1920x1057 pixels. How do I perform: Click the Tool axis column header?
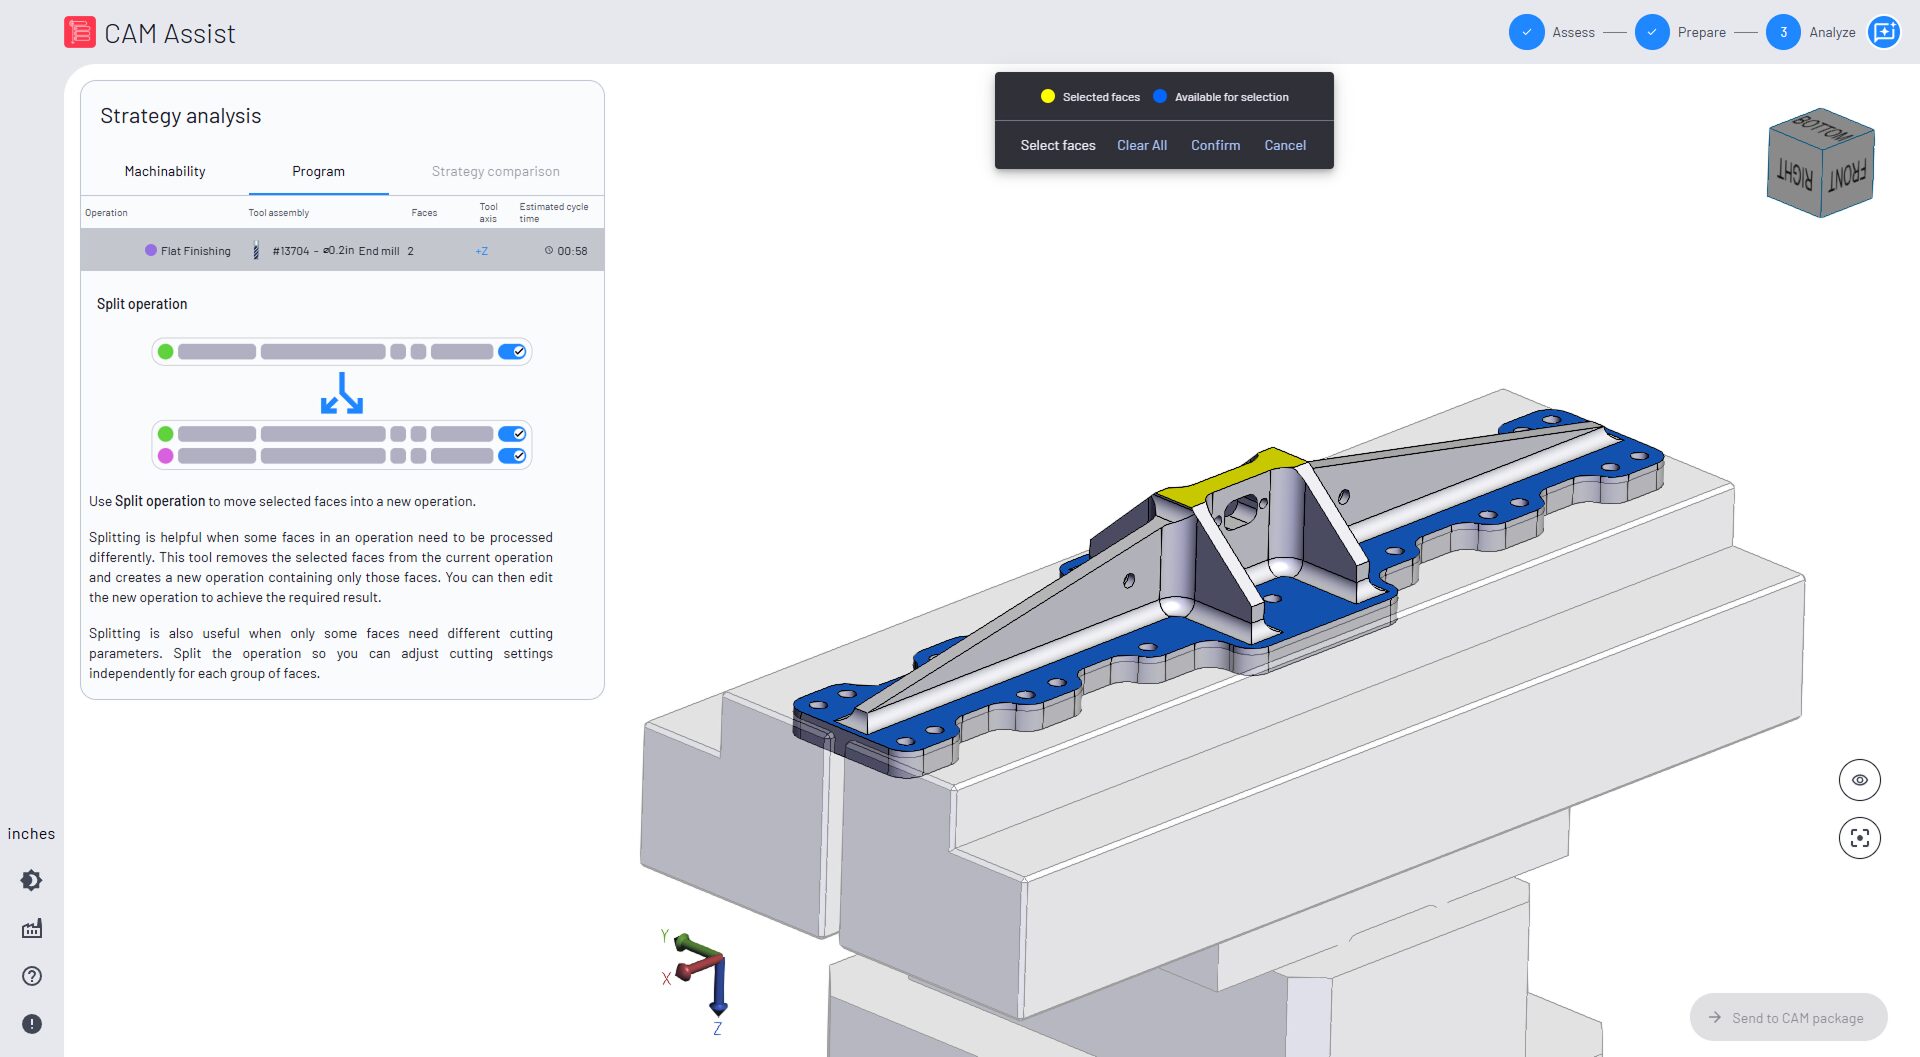click(488, 212)
